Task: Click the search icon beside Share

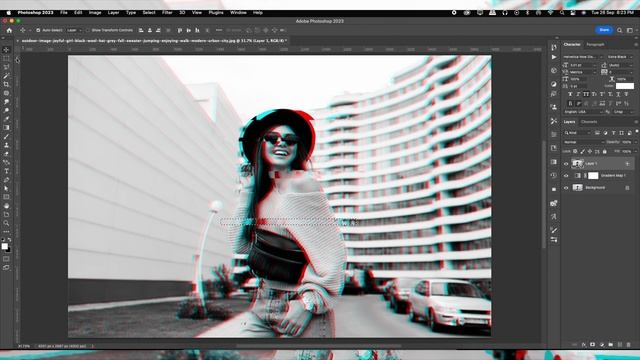Action: point(620,30)
